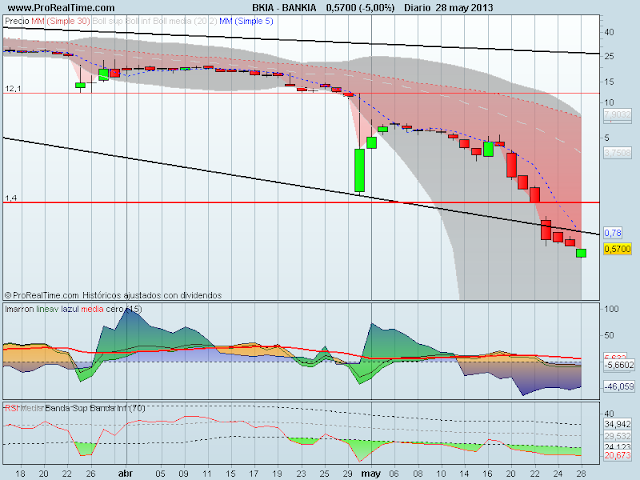Click the 12,1 horizontal line label

click(x=13, y=89)
